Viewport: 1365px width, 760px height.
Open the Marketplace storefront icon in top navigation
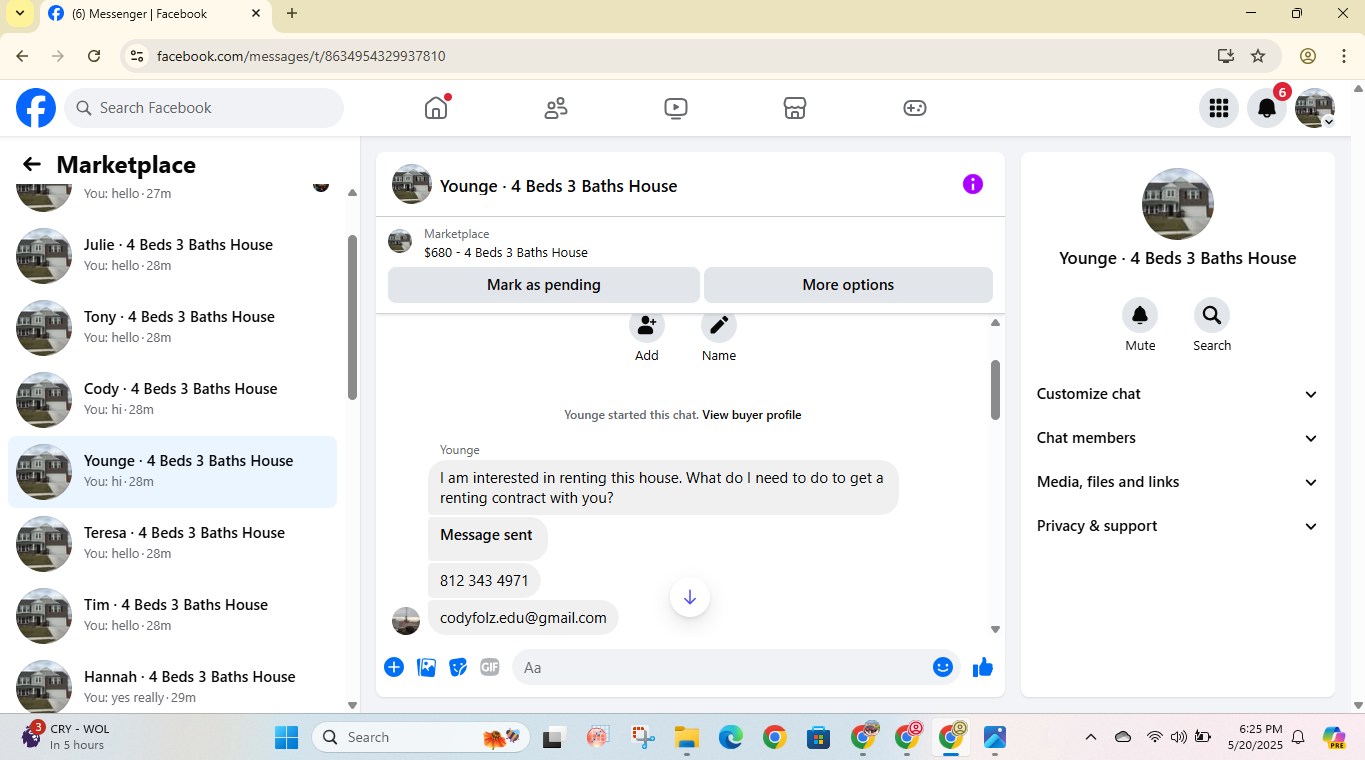point(795,108)
